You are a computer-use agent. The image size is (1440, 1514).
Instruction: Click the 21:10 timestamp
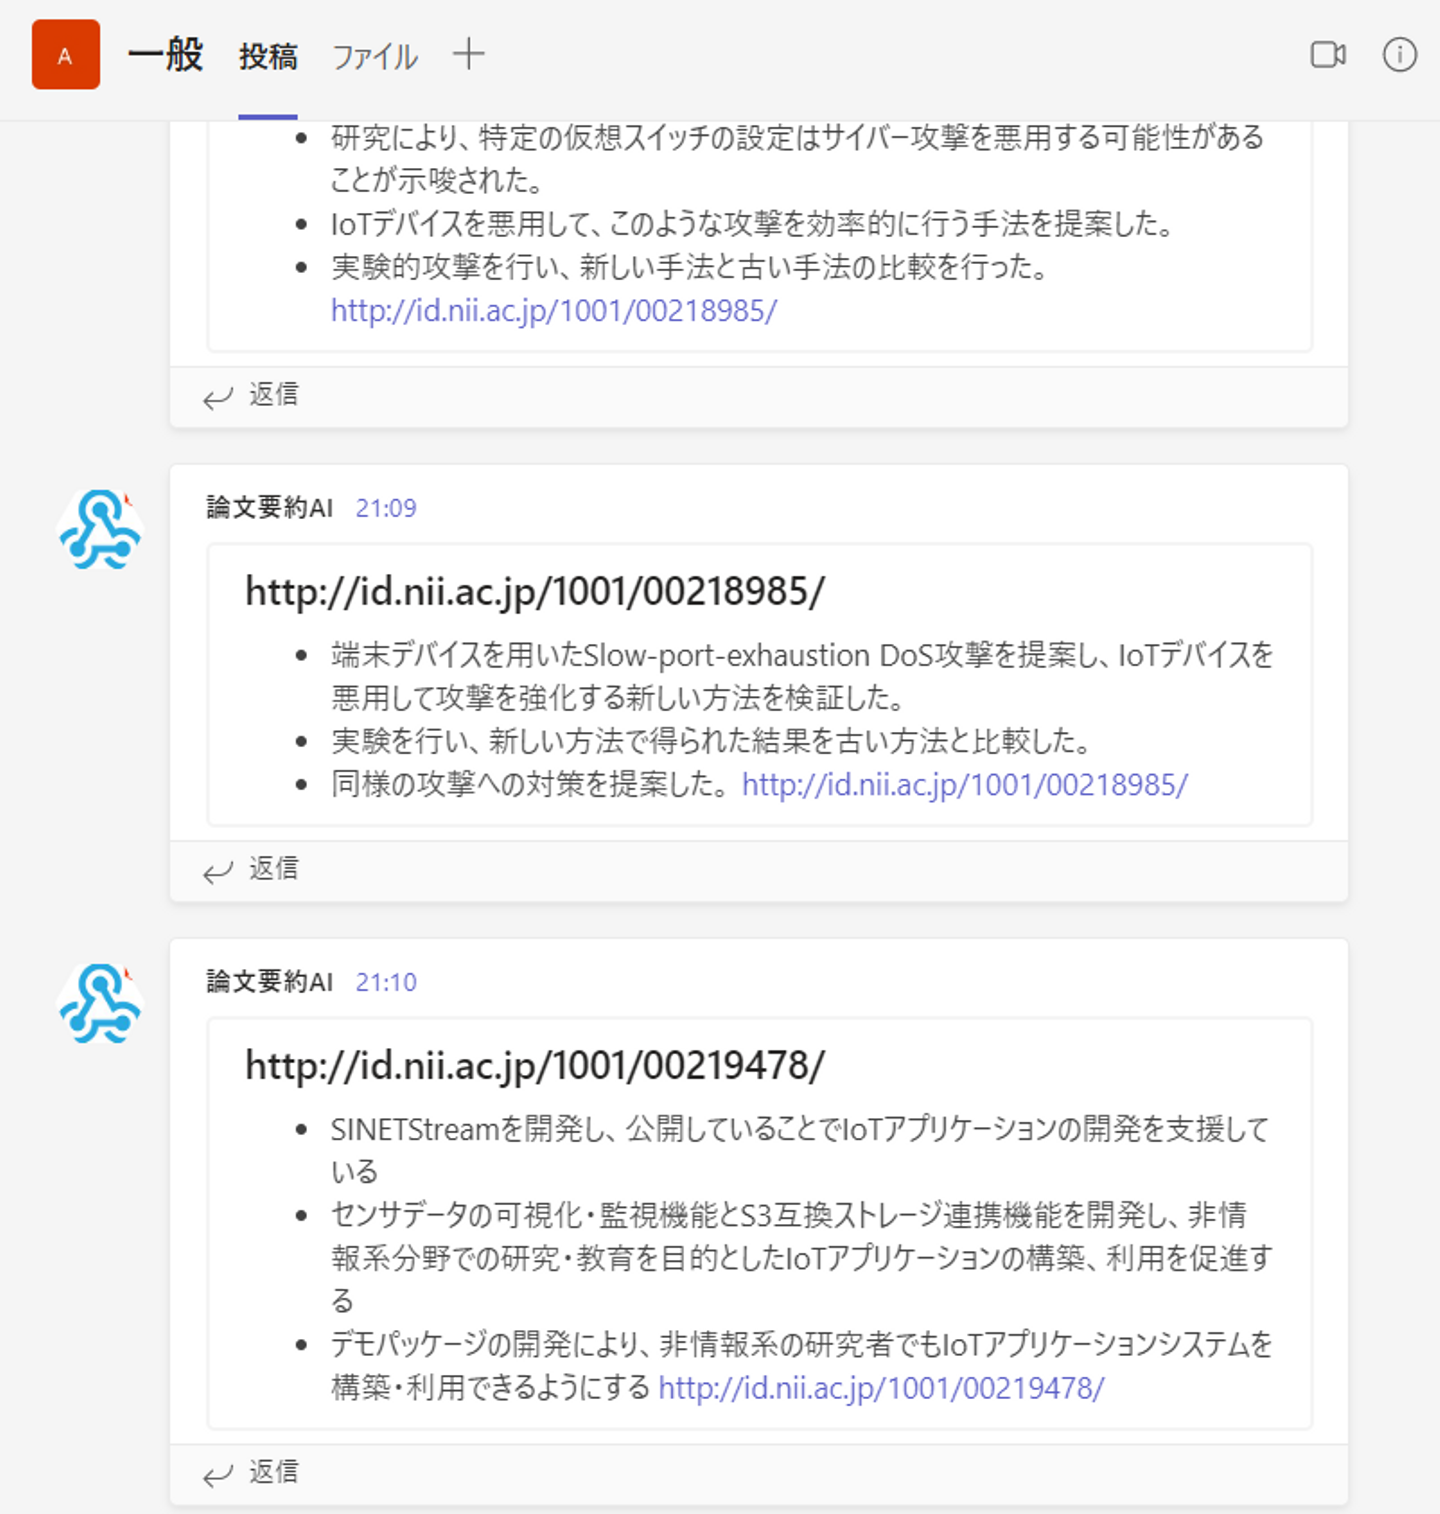pos(386,983)
